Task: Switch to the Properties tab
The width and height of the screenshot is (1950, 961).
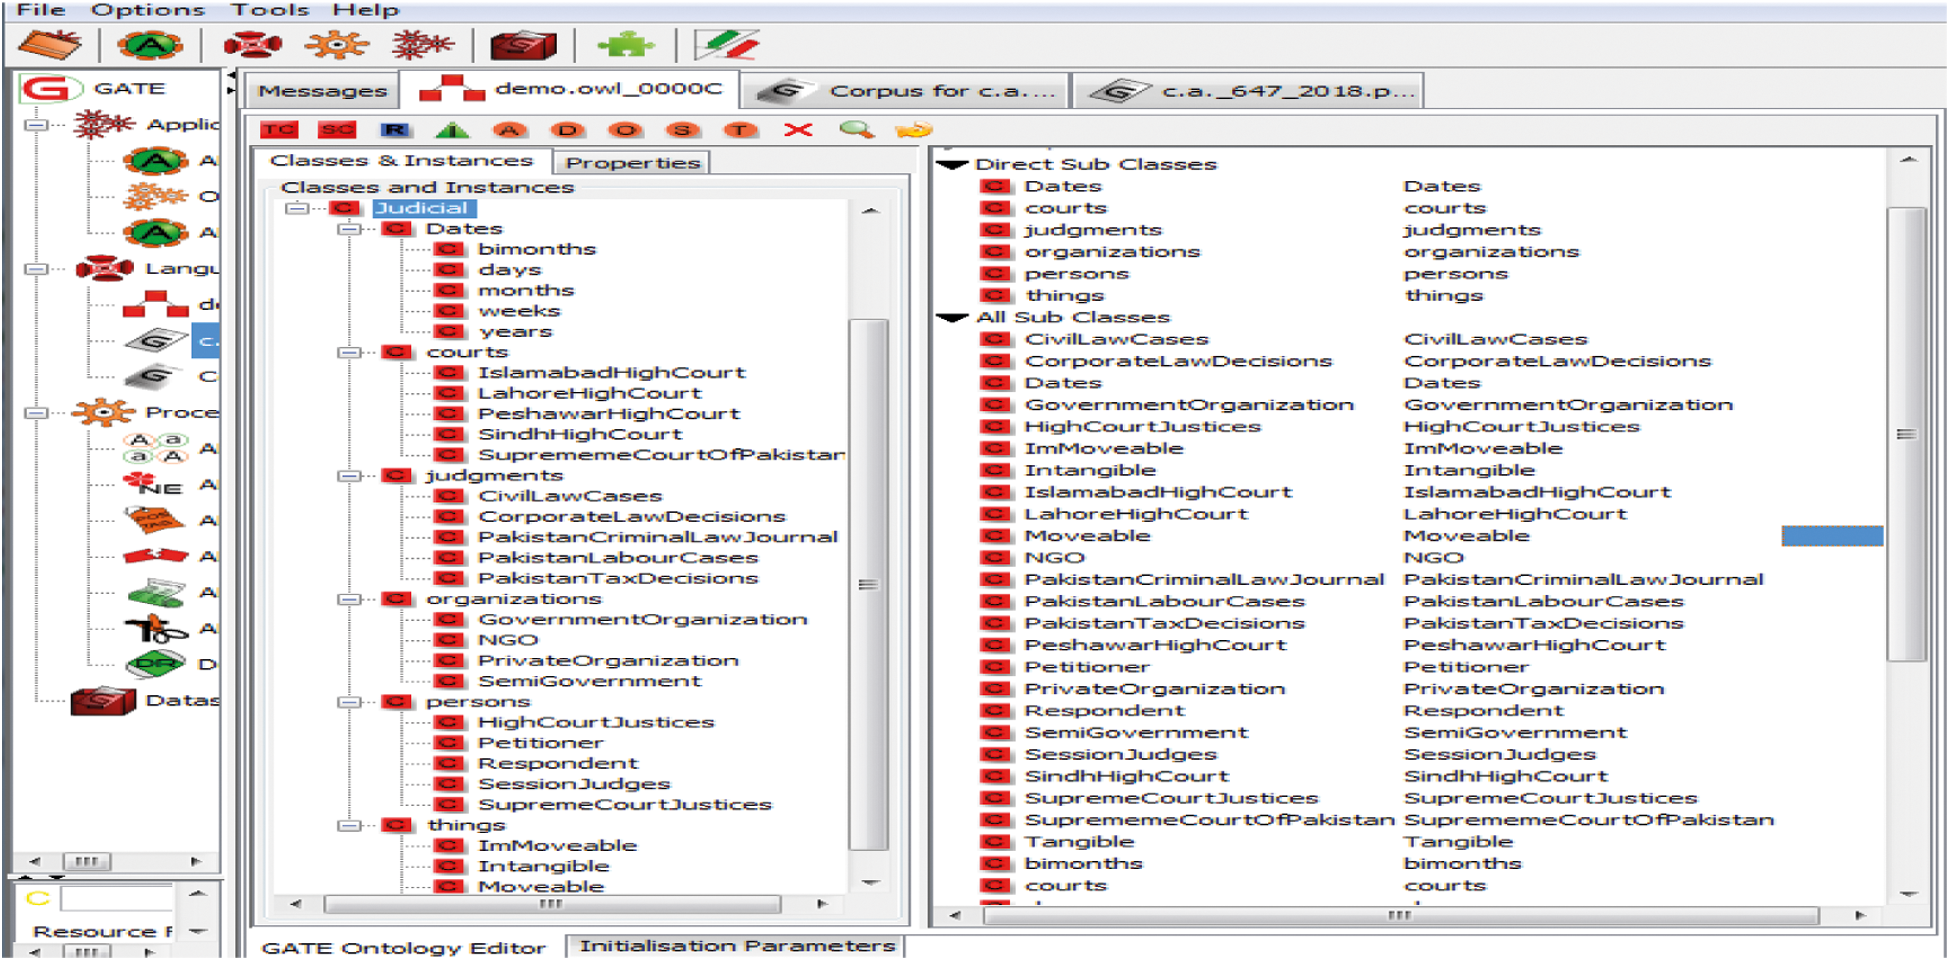Action: click(633, 163)
